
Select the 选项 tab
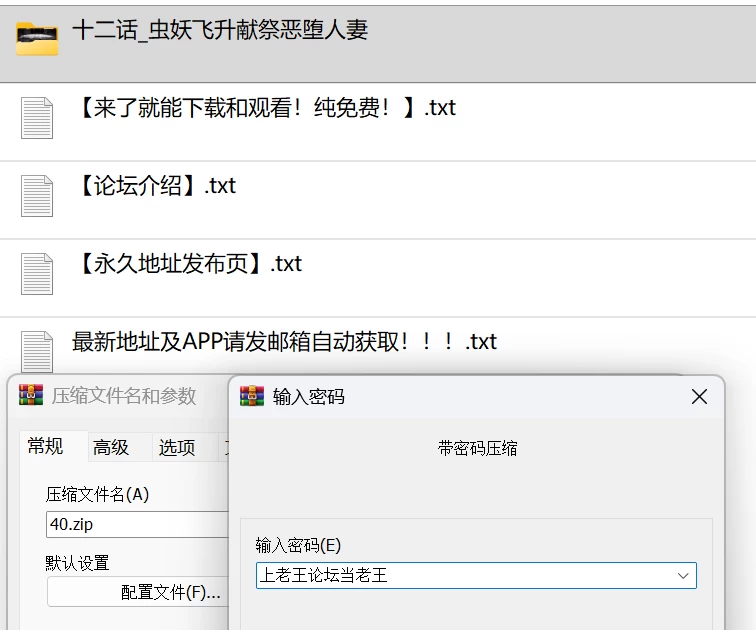click(177, 447)
